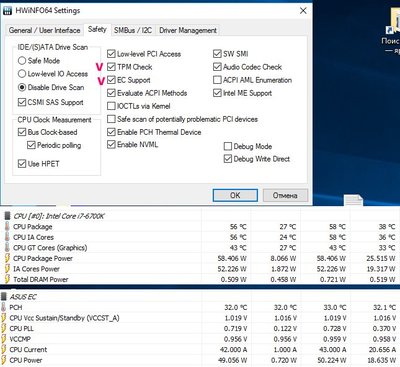The width and height of the screenshot is (400, 367).
Task: Click the ASUS EC section chip icon
Action: click(4, 297)
